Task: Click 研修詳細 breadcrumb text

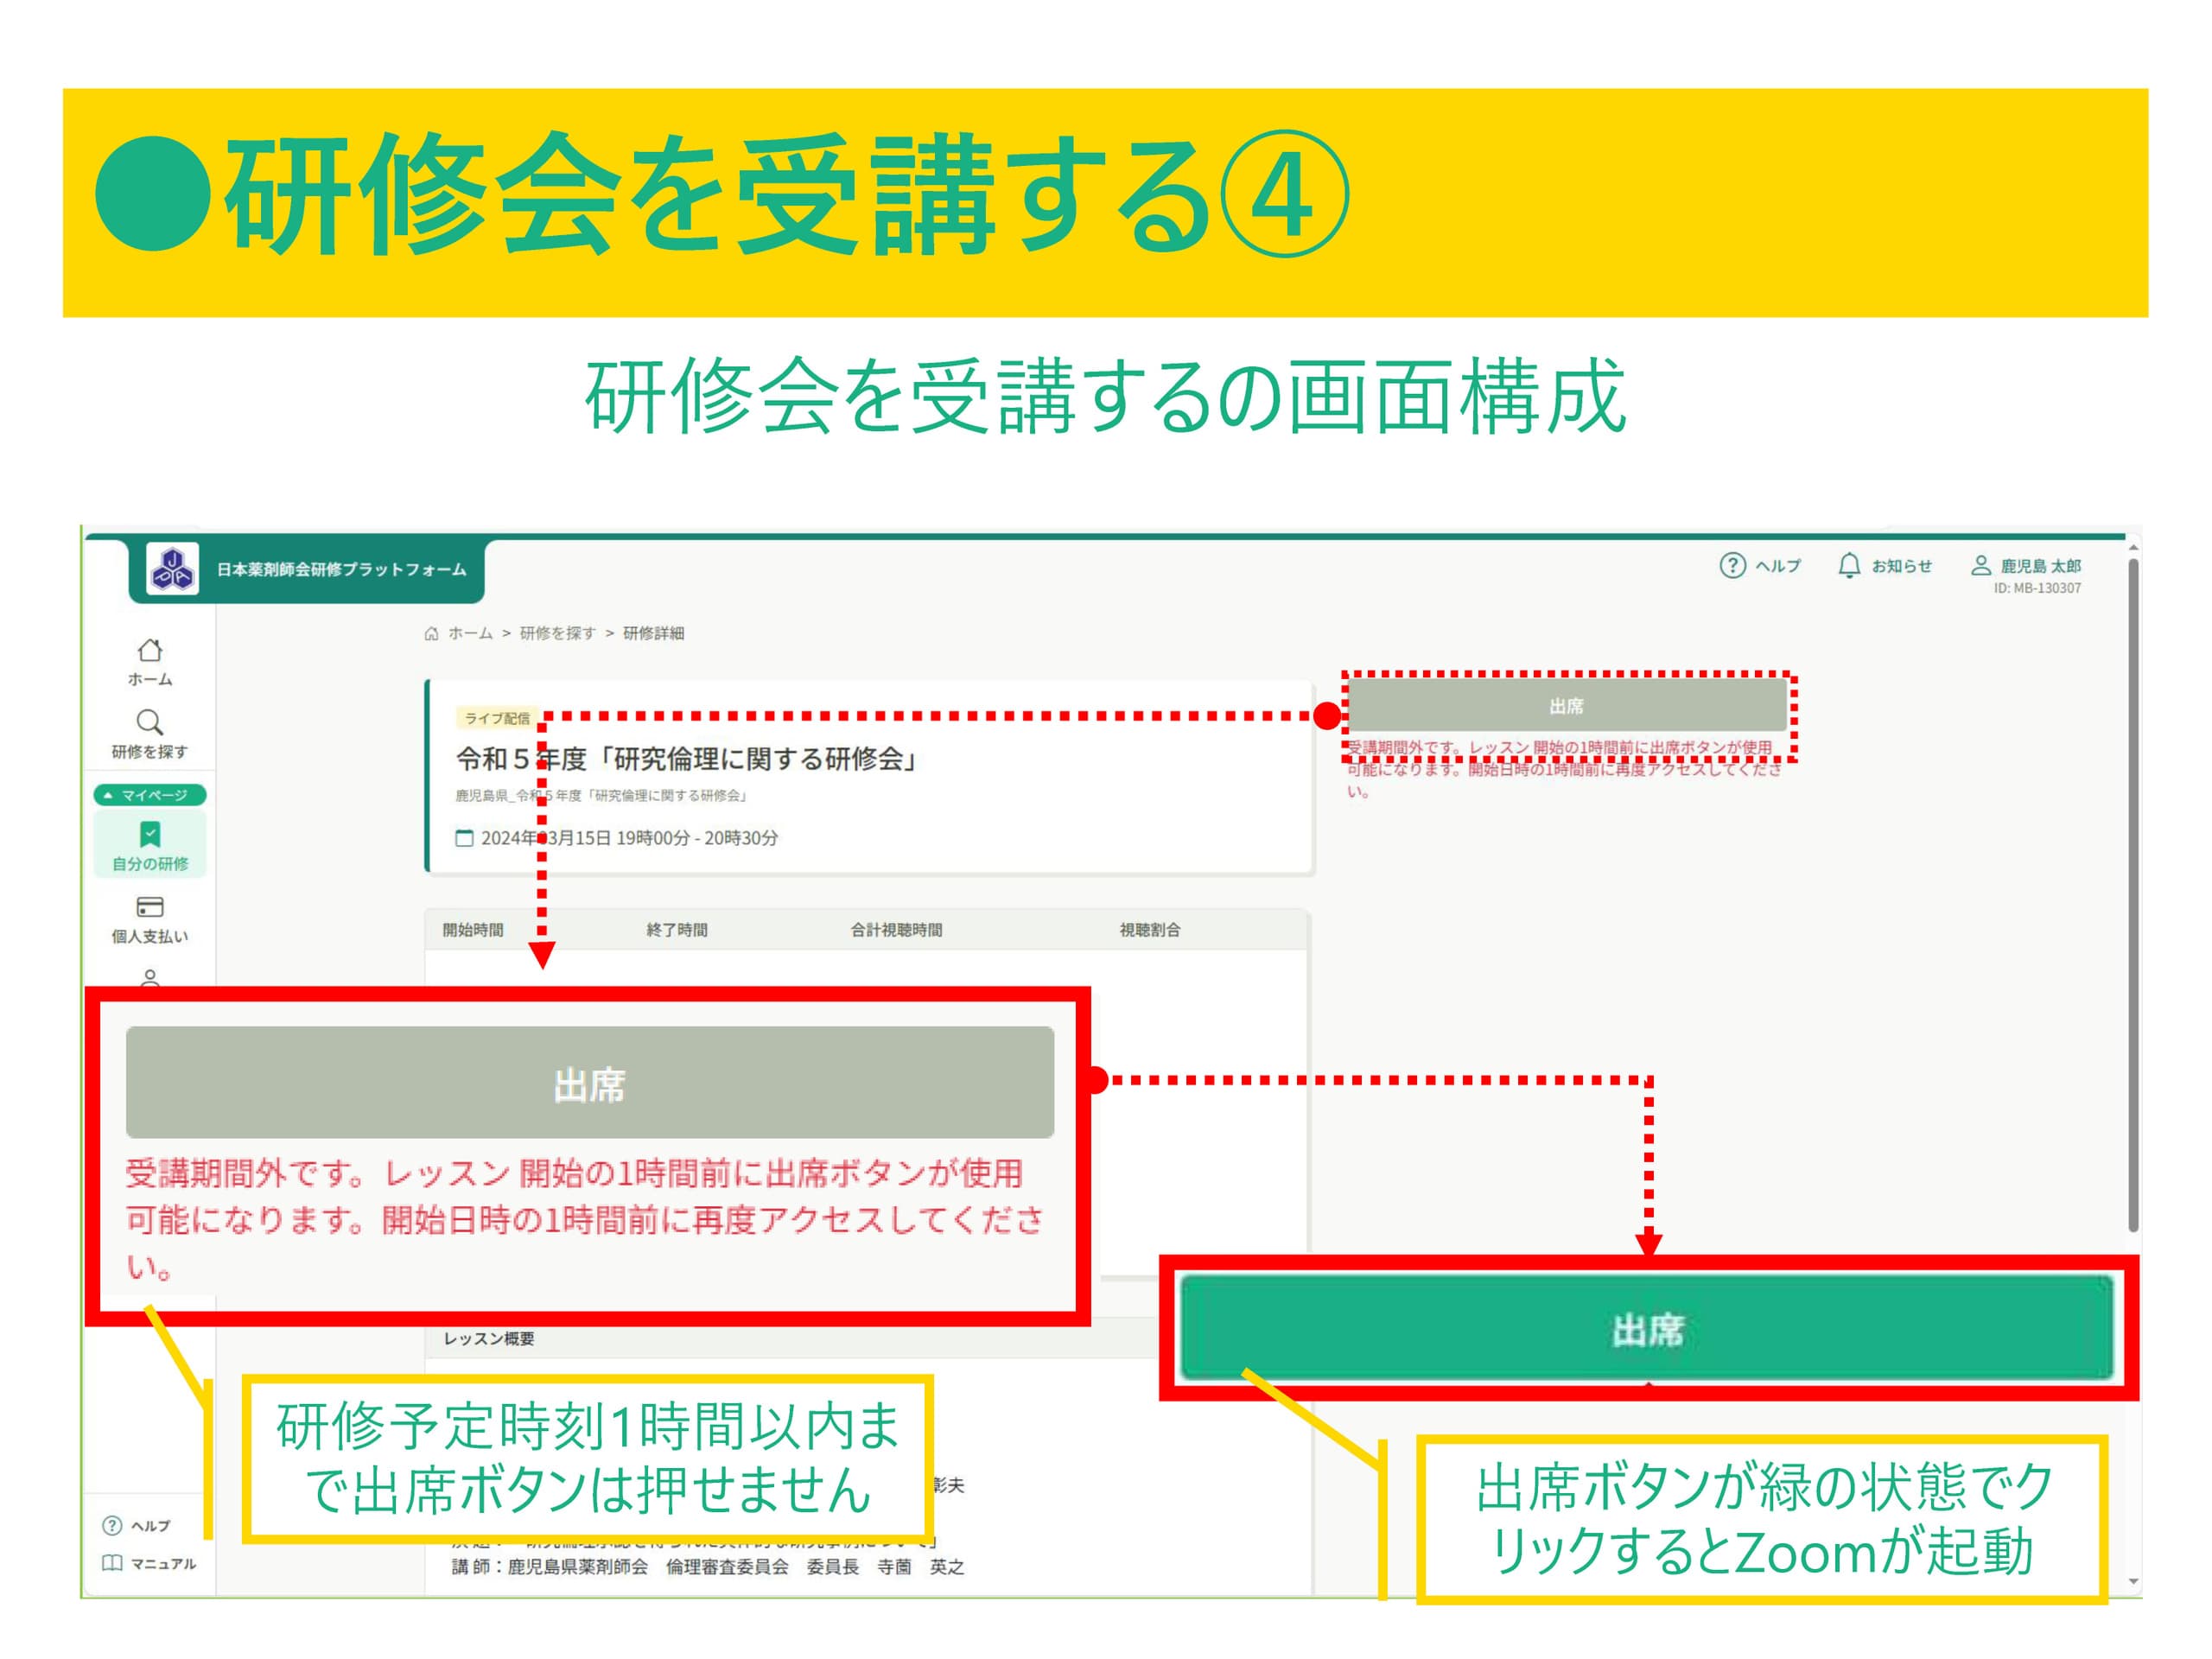Action: pyautogui.click(x=653, y=633)
